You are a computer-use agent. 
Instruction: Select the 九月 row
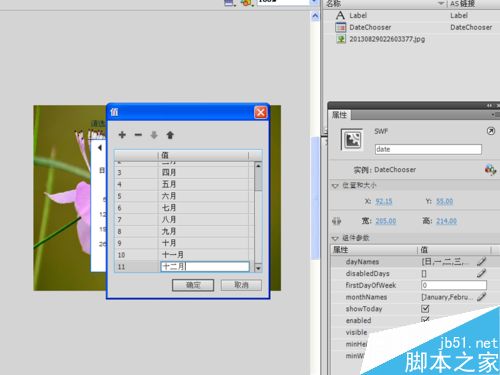pyautogui.click(x=184, y=231)
